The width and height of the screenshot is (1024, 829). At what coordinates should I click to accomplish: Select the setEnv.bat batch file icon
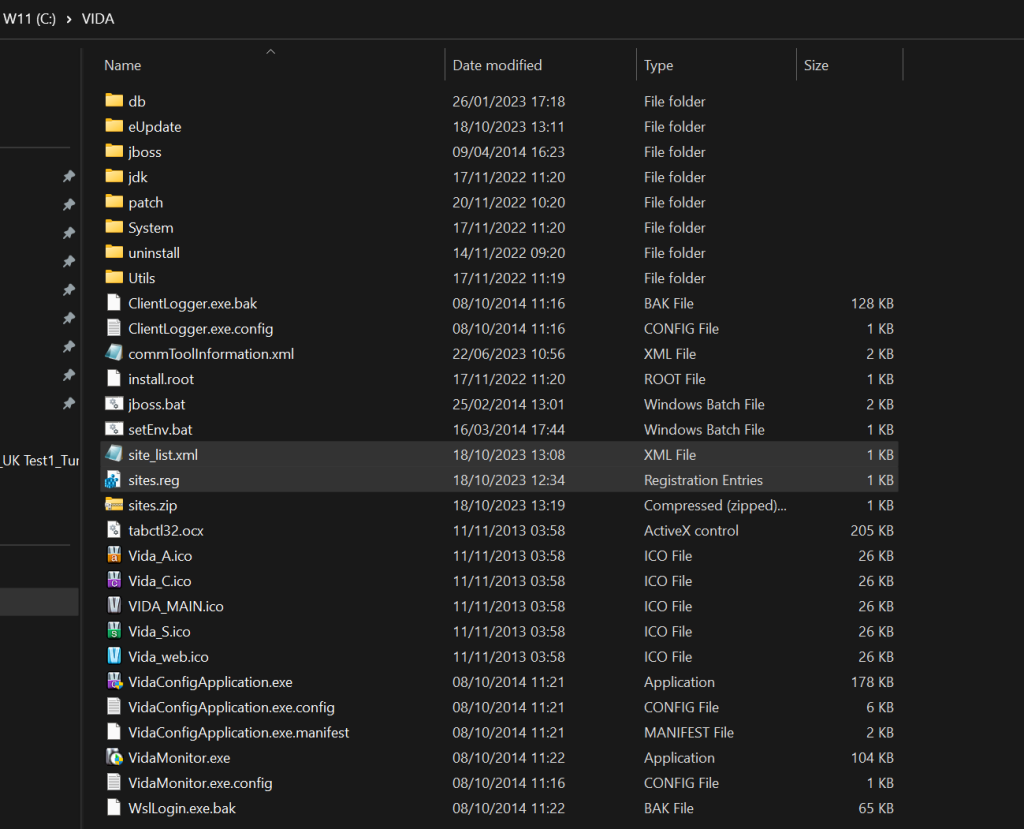coord(114,429)
